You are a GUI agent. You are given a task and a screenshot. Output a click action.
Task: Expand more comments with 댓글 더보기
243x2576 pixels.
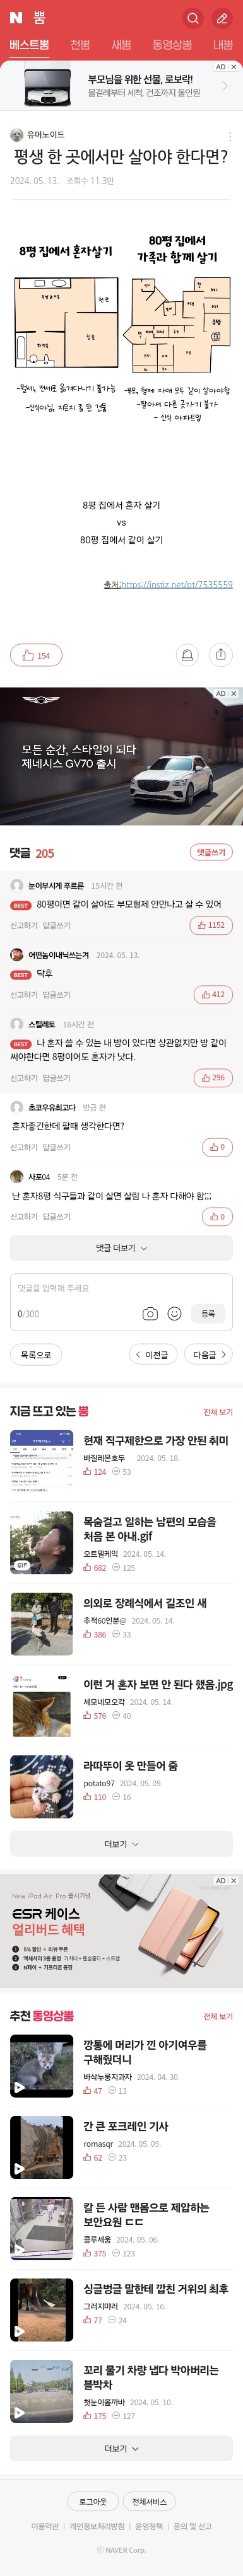(x=121, y=1248)
